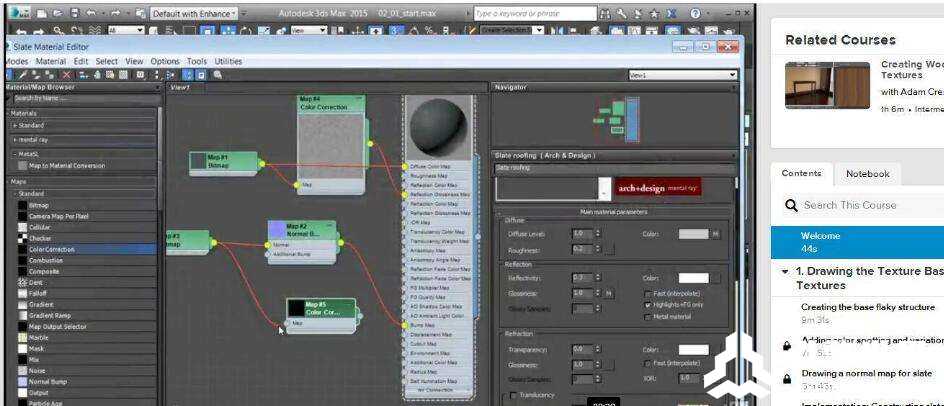Enable the Metal material checkbox
Image resolution: width=944 pixels, height=406 pixels.
click(648, 316)
